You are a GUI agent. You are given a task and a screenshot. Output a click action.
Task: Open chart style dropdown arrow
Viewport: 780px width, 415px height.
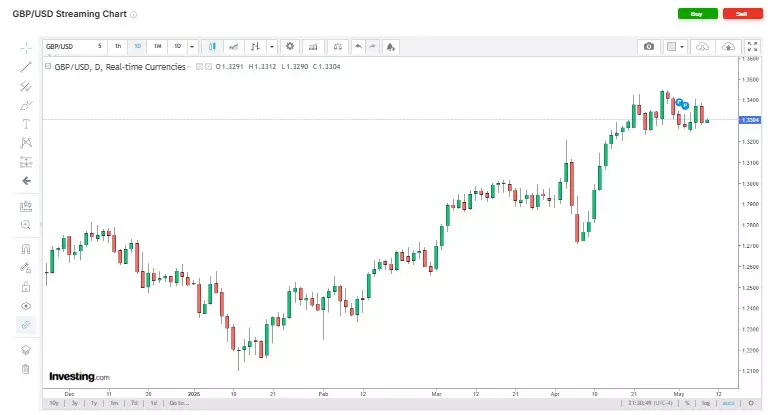point(272,47)
